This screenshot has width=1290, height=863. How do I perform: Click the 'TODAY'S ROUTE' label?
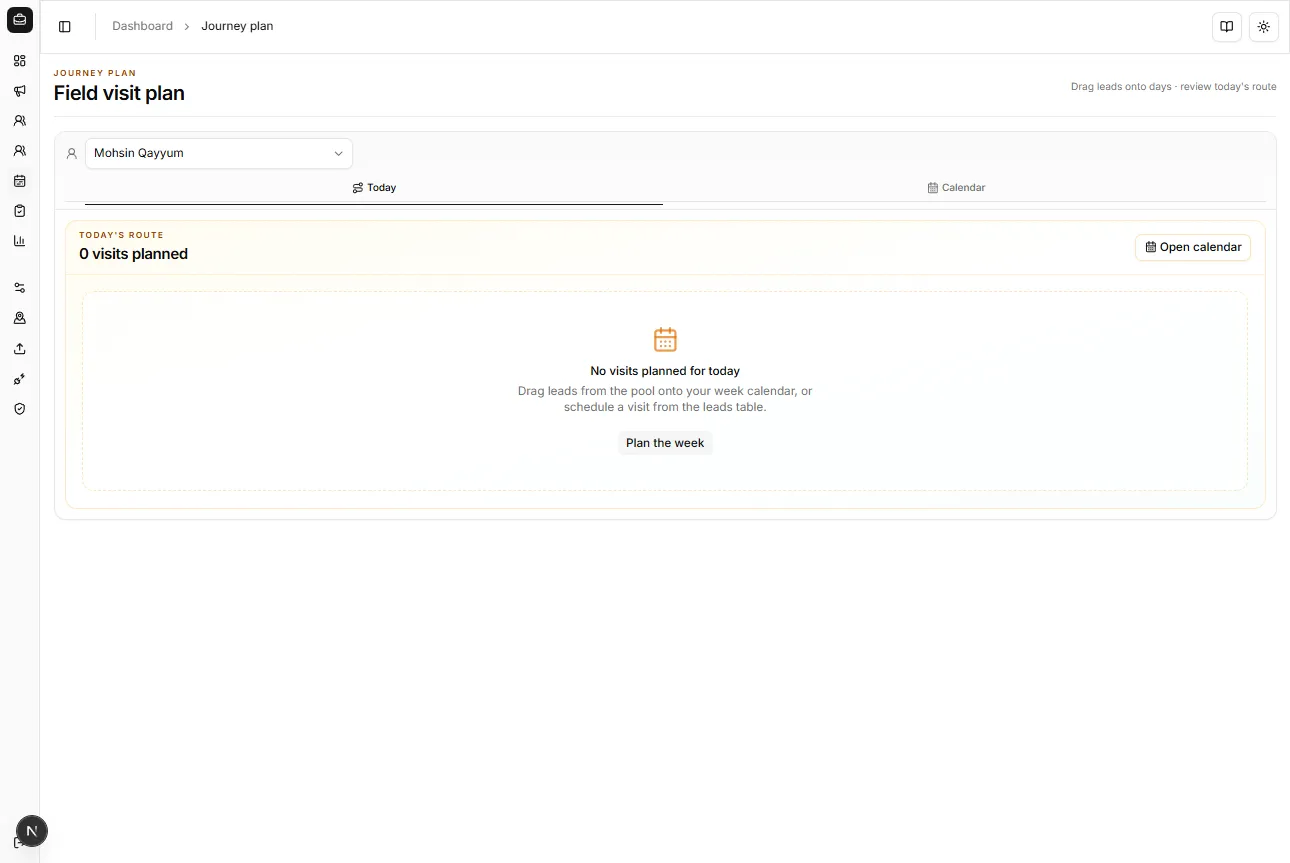pyautogui.click(x=121, y=235)
